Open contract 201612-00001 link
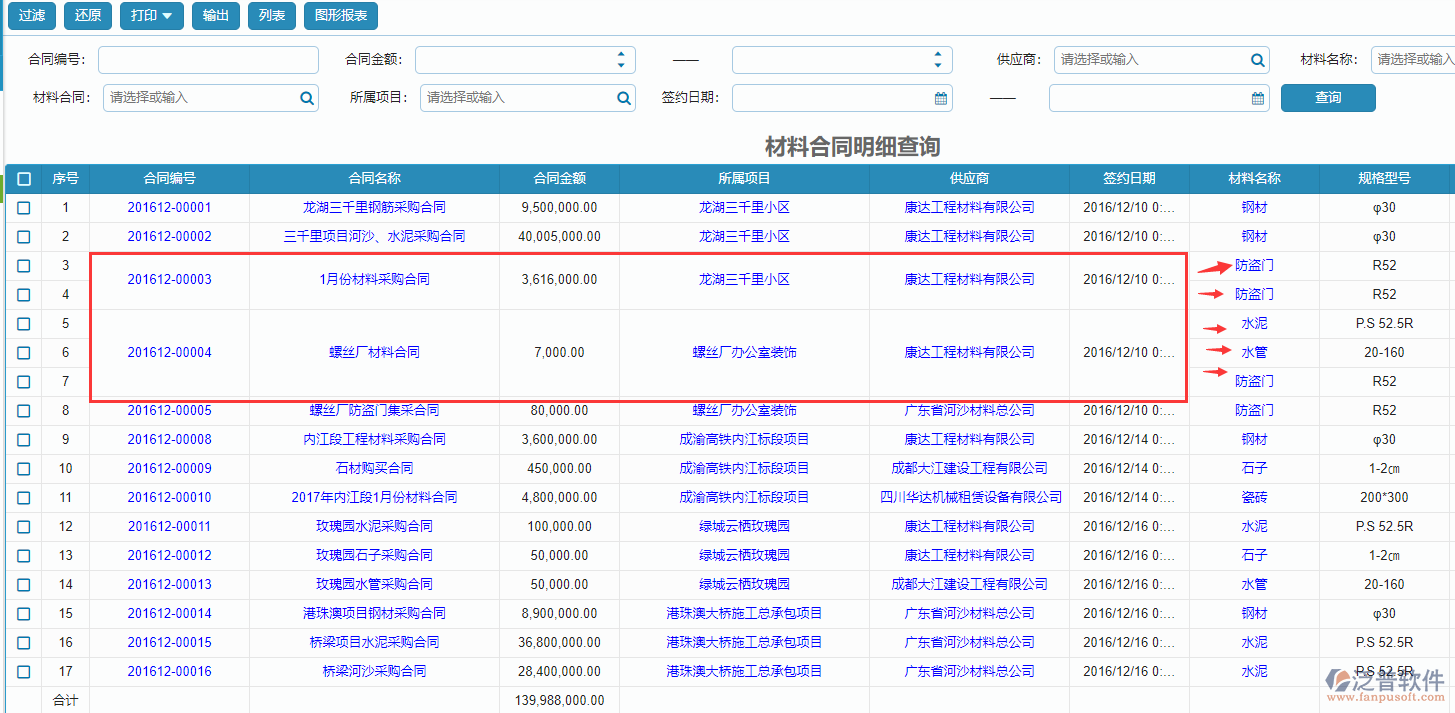The height and width of the screenshot is (713, 1455). point(169,207)
